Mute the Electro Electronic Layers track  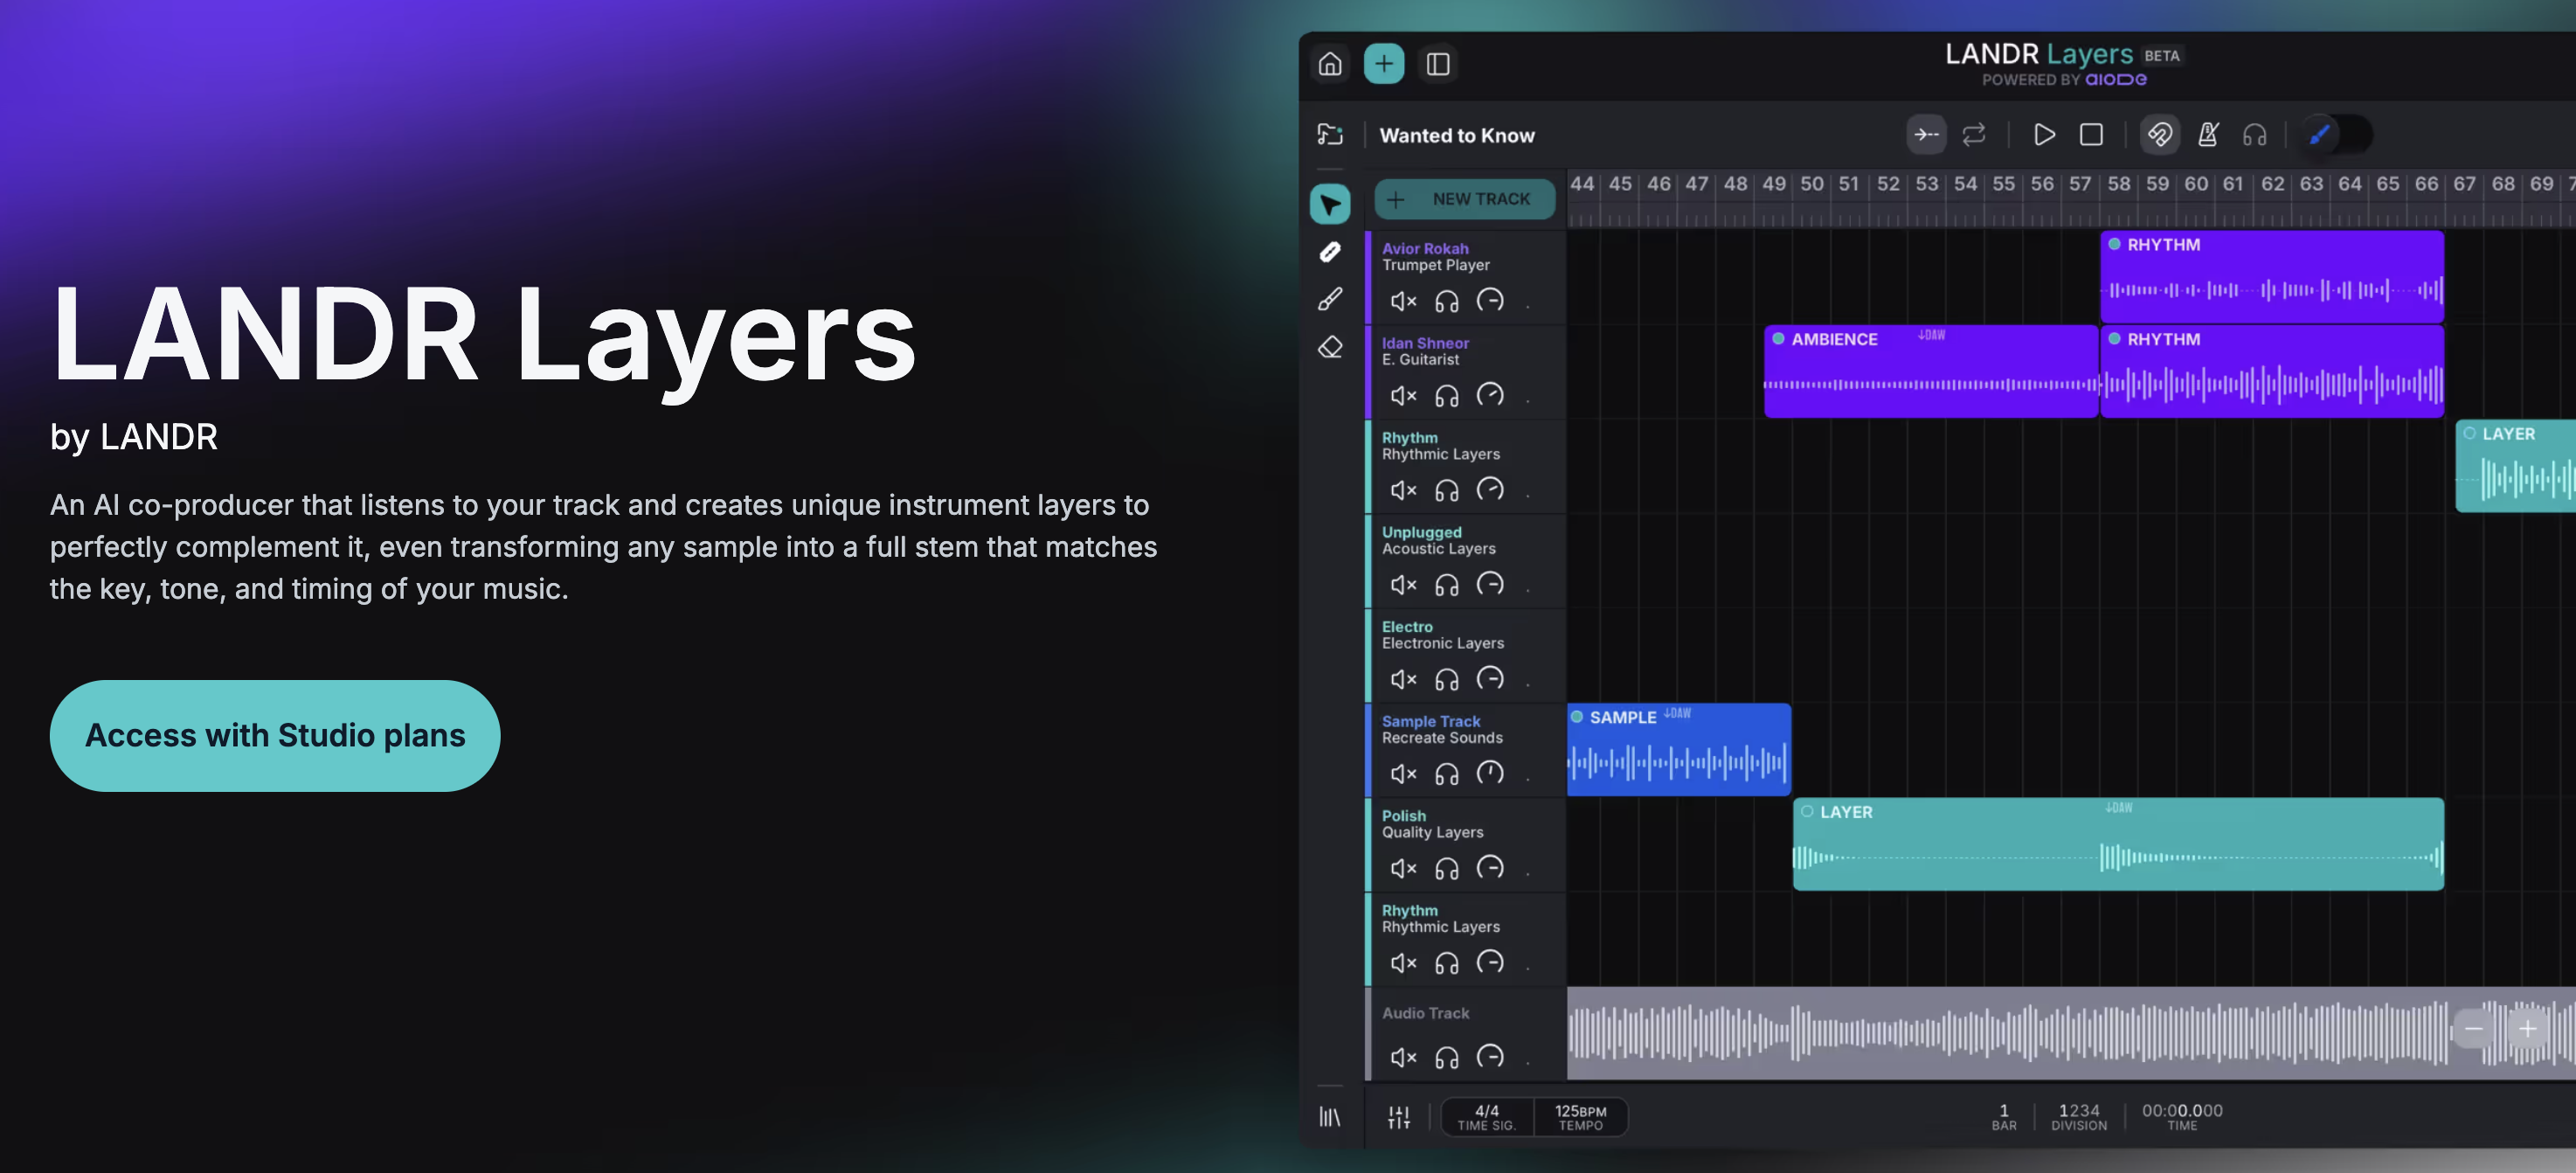(x=1403, y=680)
